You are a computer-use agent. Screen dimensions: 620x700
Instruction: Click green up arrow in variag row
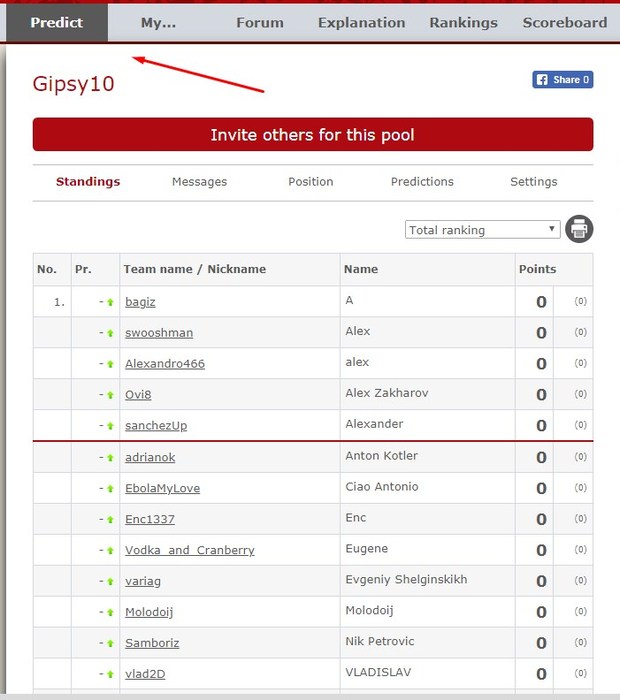point(110,581)
